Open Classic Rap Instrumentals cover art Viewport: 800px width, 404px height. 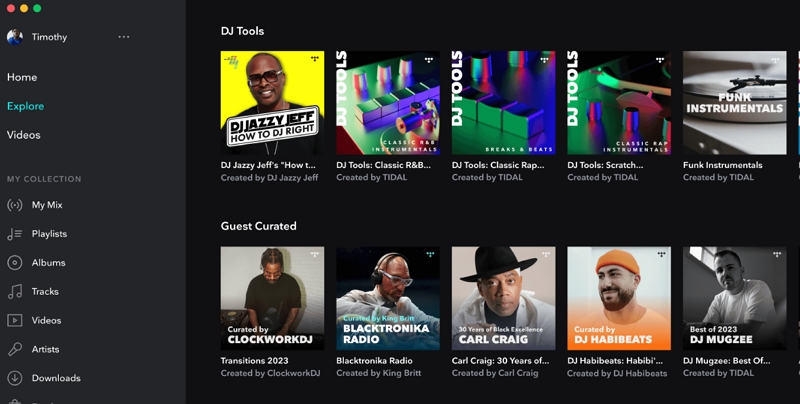pos(619,103)
